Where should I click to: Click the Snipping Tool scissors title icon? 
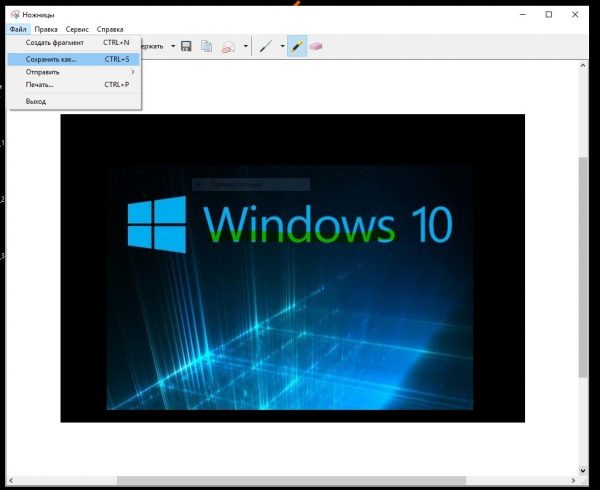coord(15,15)
